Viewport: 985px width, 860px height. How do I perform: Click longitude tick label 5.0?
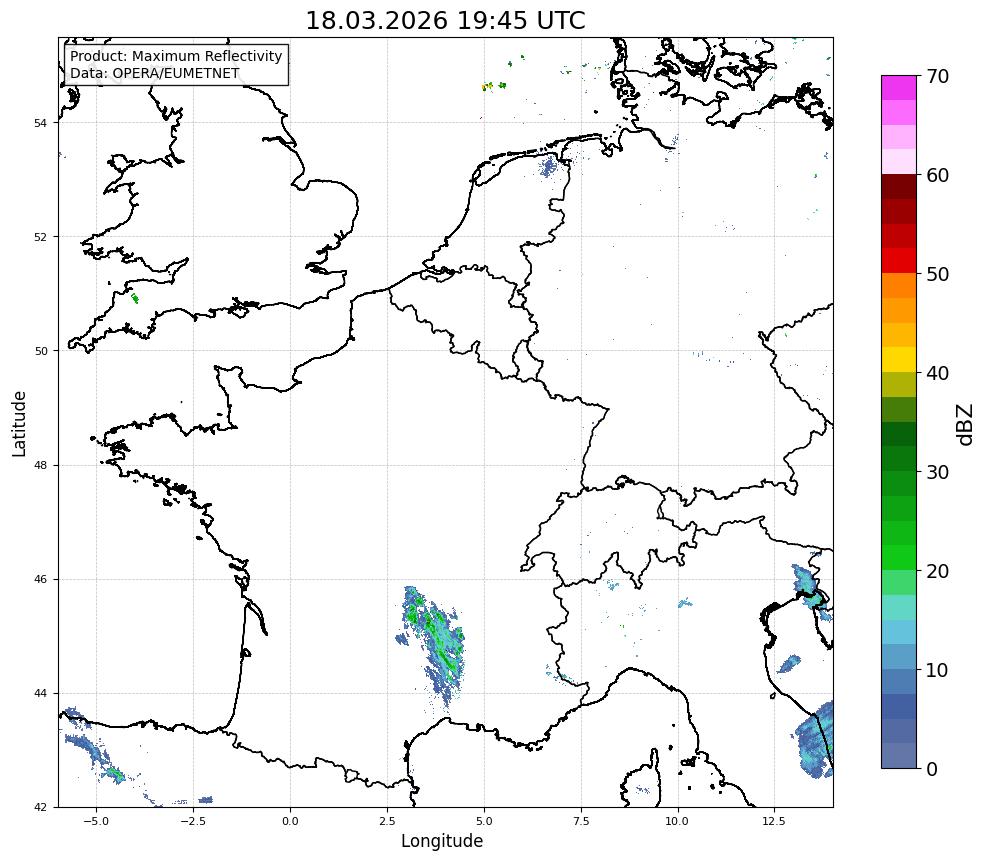(484, 821)
